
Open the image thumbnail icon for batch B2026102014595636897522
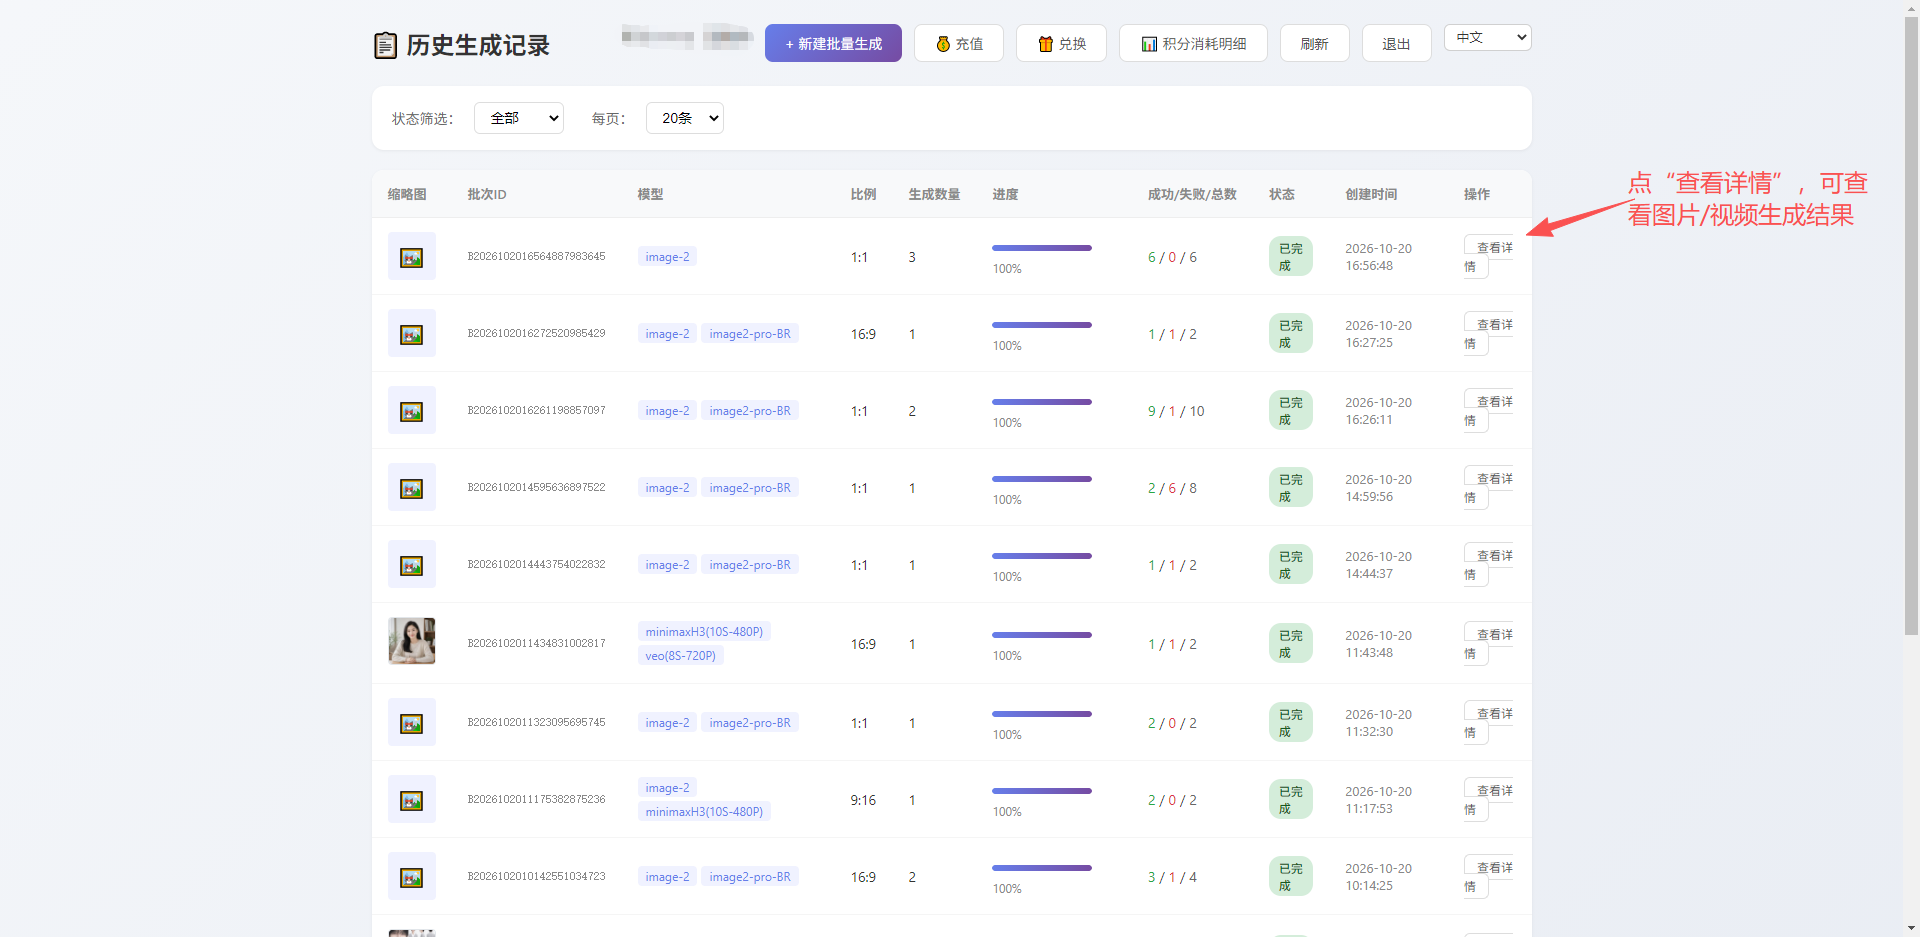click(412, 488)
